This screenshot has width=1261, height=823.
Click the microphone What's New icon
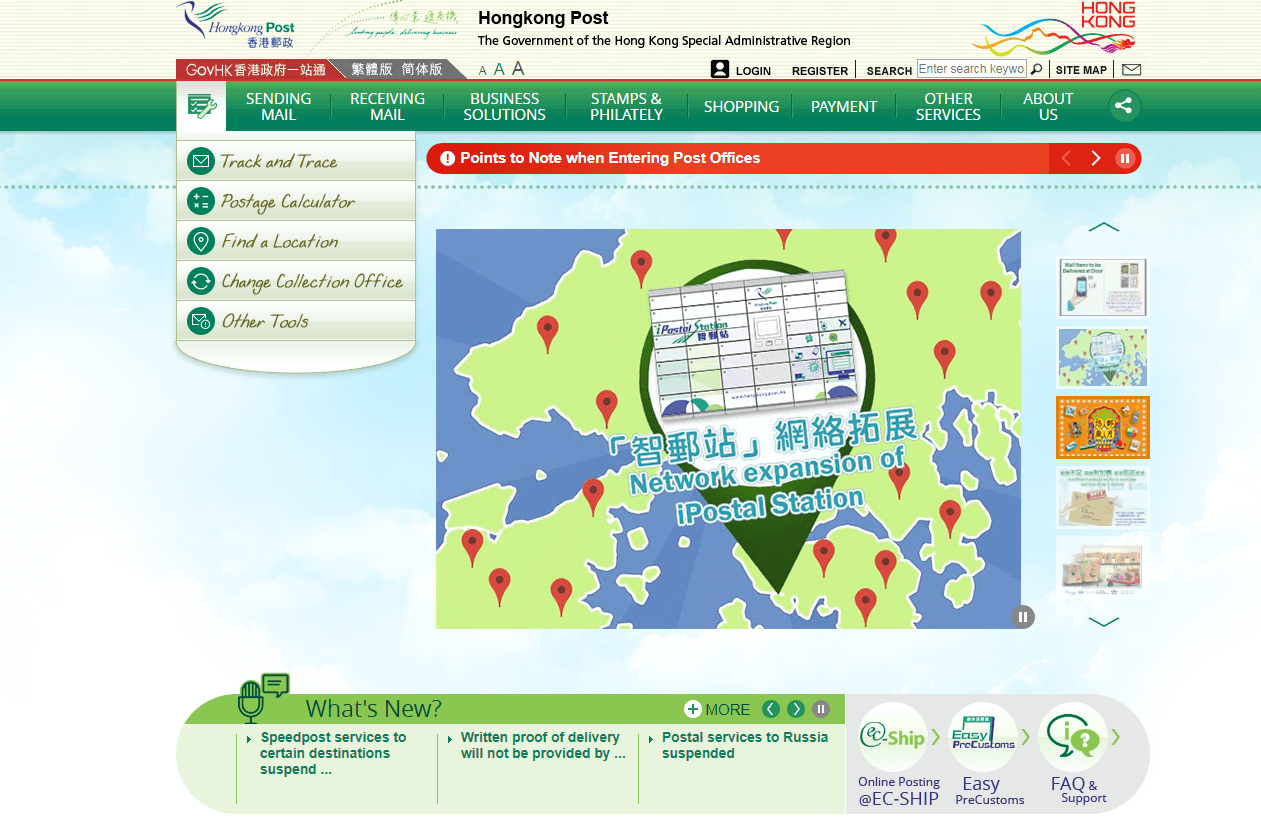pyautogui.click(x=263, y=698)
